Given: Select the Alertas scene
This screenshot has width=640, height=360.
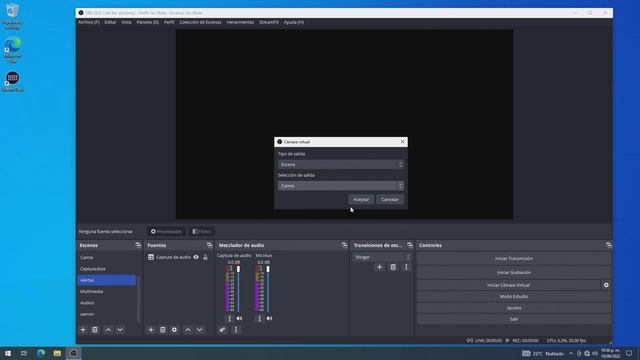Looking at the screenshot, I should click(107, 280).
